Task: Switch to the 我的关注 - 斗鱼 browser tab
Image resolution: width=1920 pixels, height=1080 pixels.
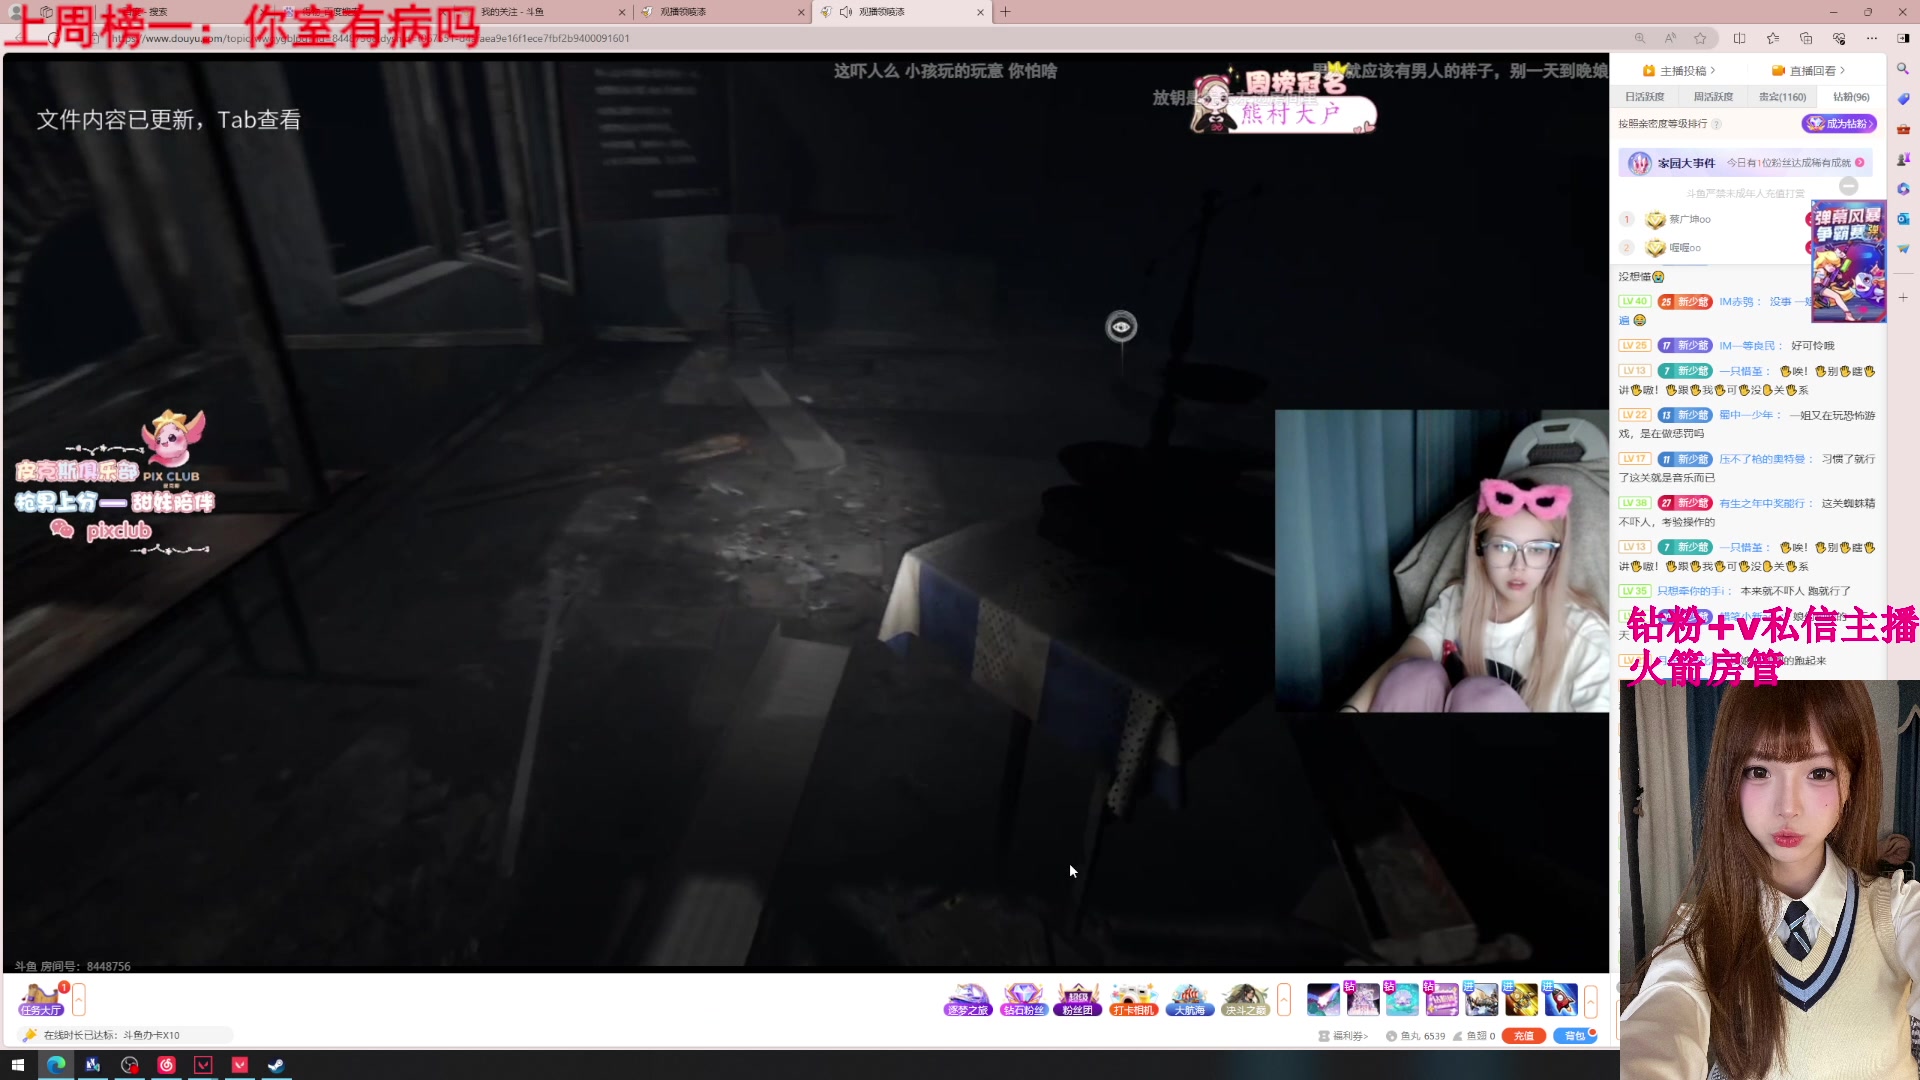Action: [545, 12]
